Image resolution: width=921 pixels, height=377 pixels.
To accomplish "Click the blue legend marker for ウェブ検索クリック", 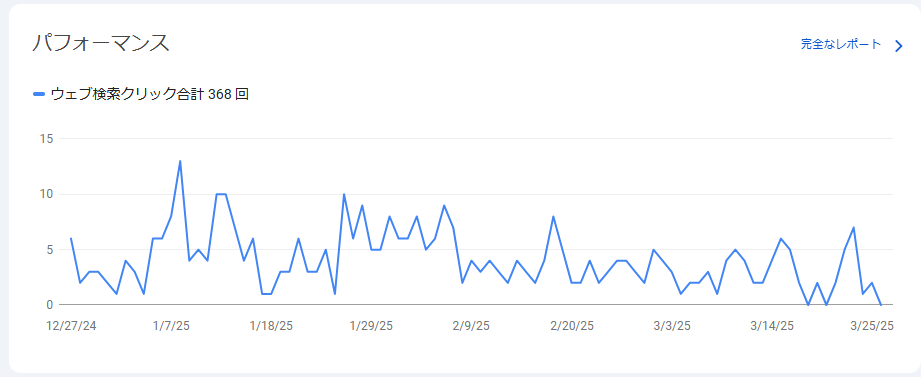I will [39, 94].
